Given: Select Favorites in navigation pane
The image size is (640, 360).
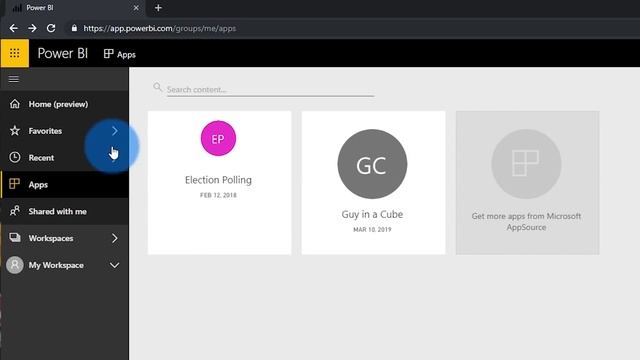Looking at the screenshot, I should [64, 131].
